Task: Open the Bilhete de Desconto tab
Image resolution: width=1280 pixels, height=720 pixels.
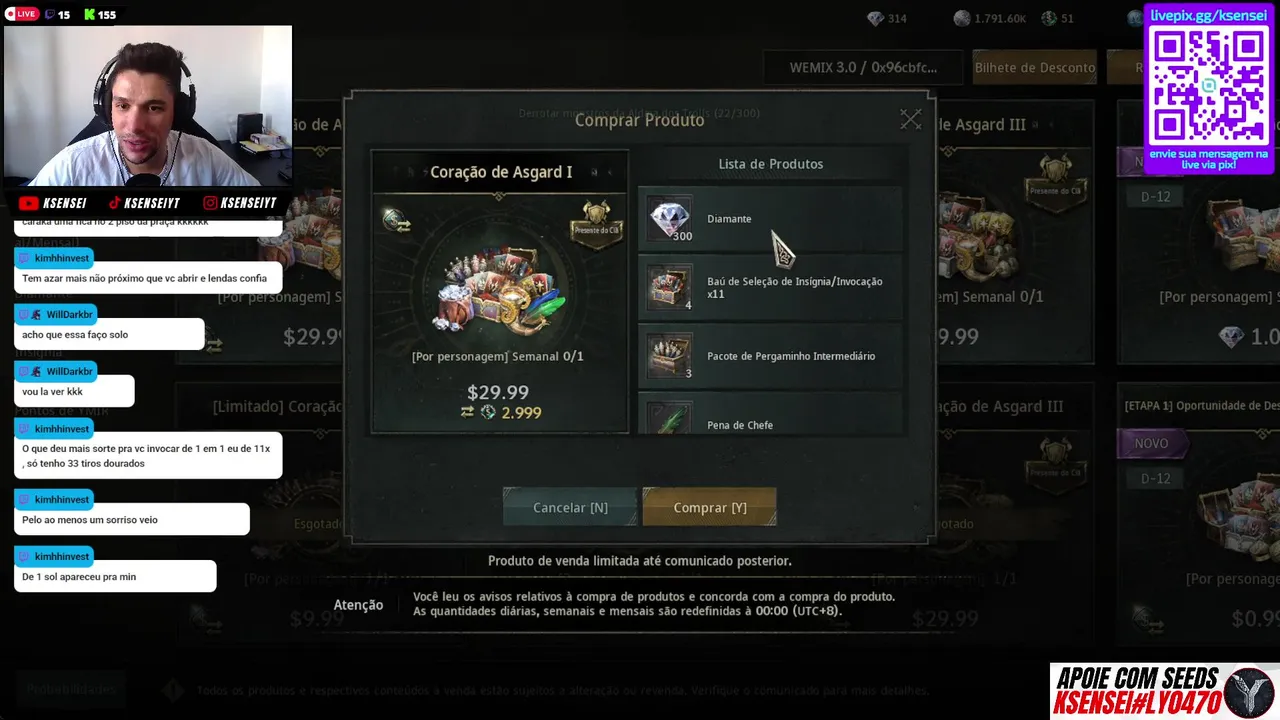Action: 1035,68
